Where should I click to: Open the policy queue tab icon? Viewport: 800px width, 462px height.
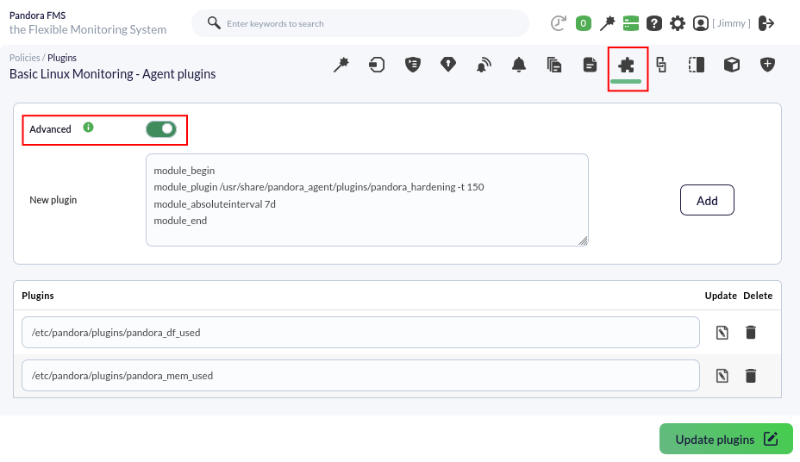377,65
